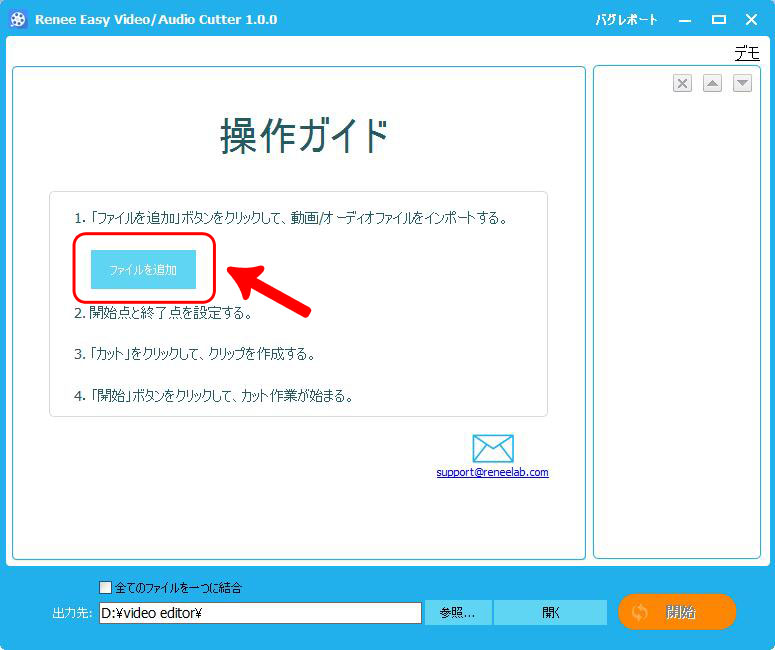The image size is (775, 650).
Task: Click the orange 開始 button
Action: pyautogui.click(x=677, y=612)
